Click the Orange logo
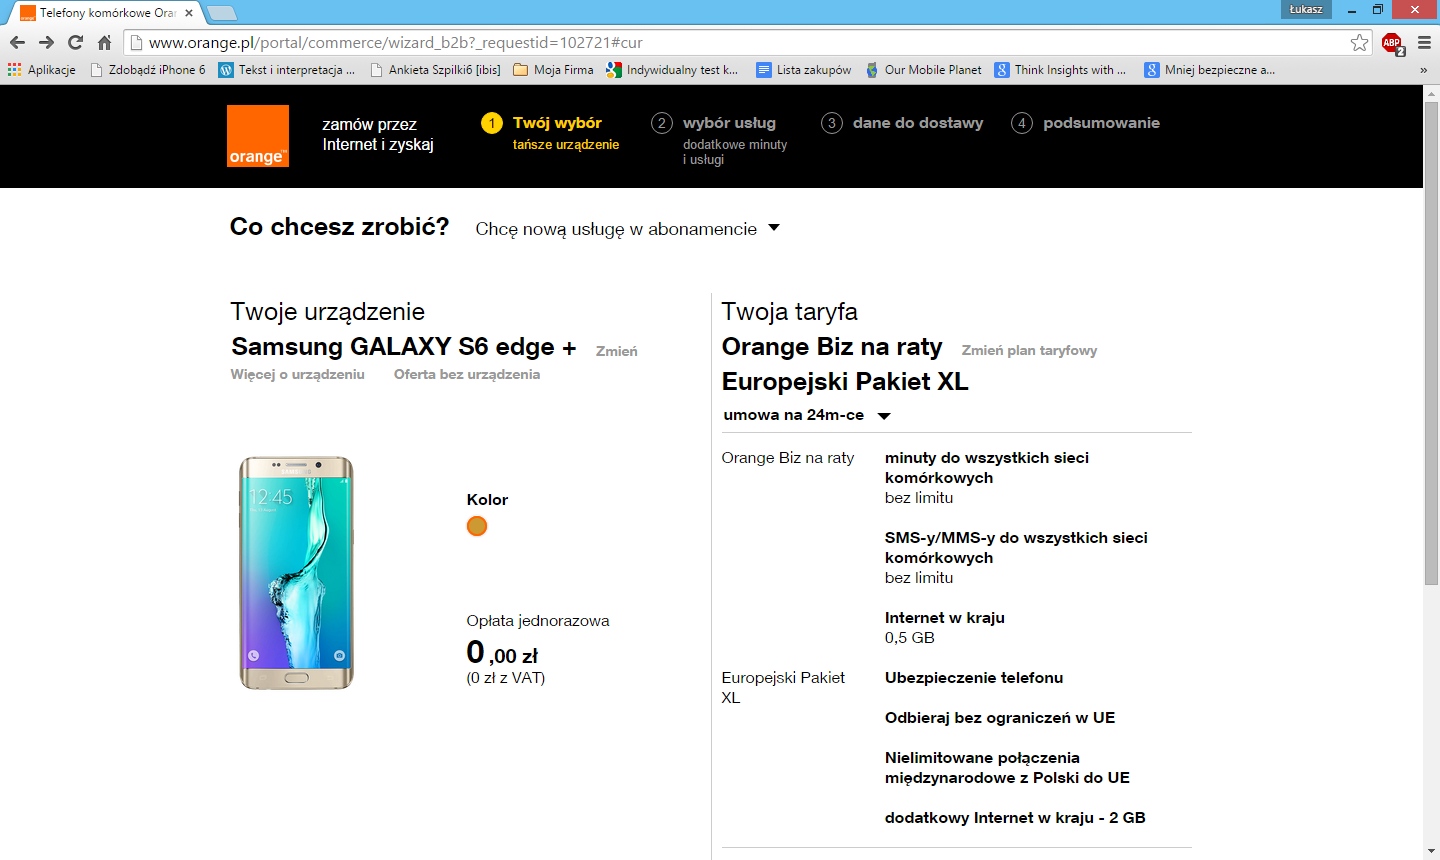This screenshot has height=860, width=1440. point(258,136)
